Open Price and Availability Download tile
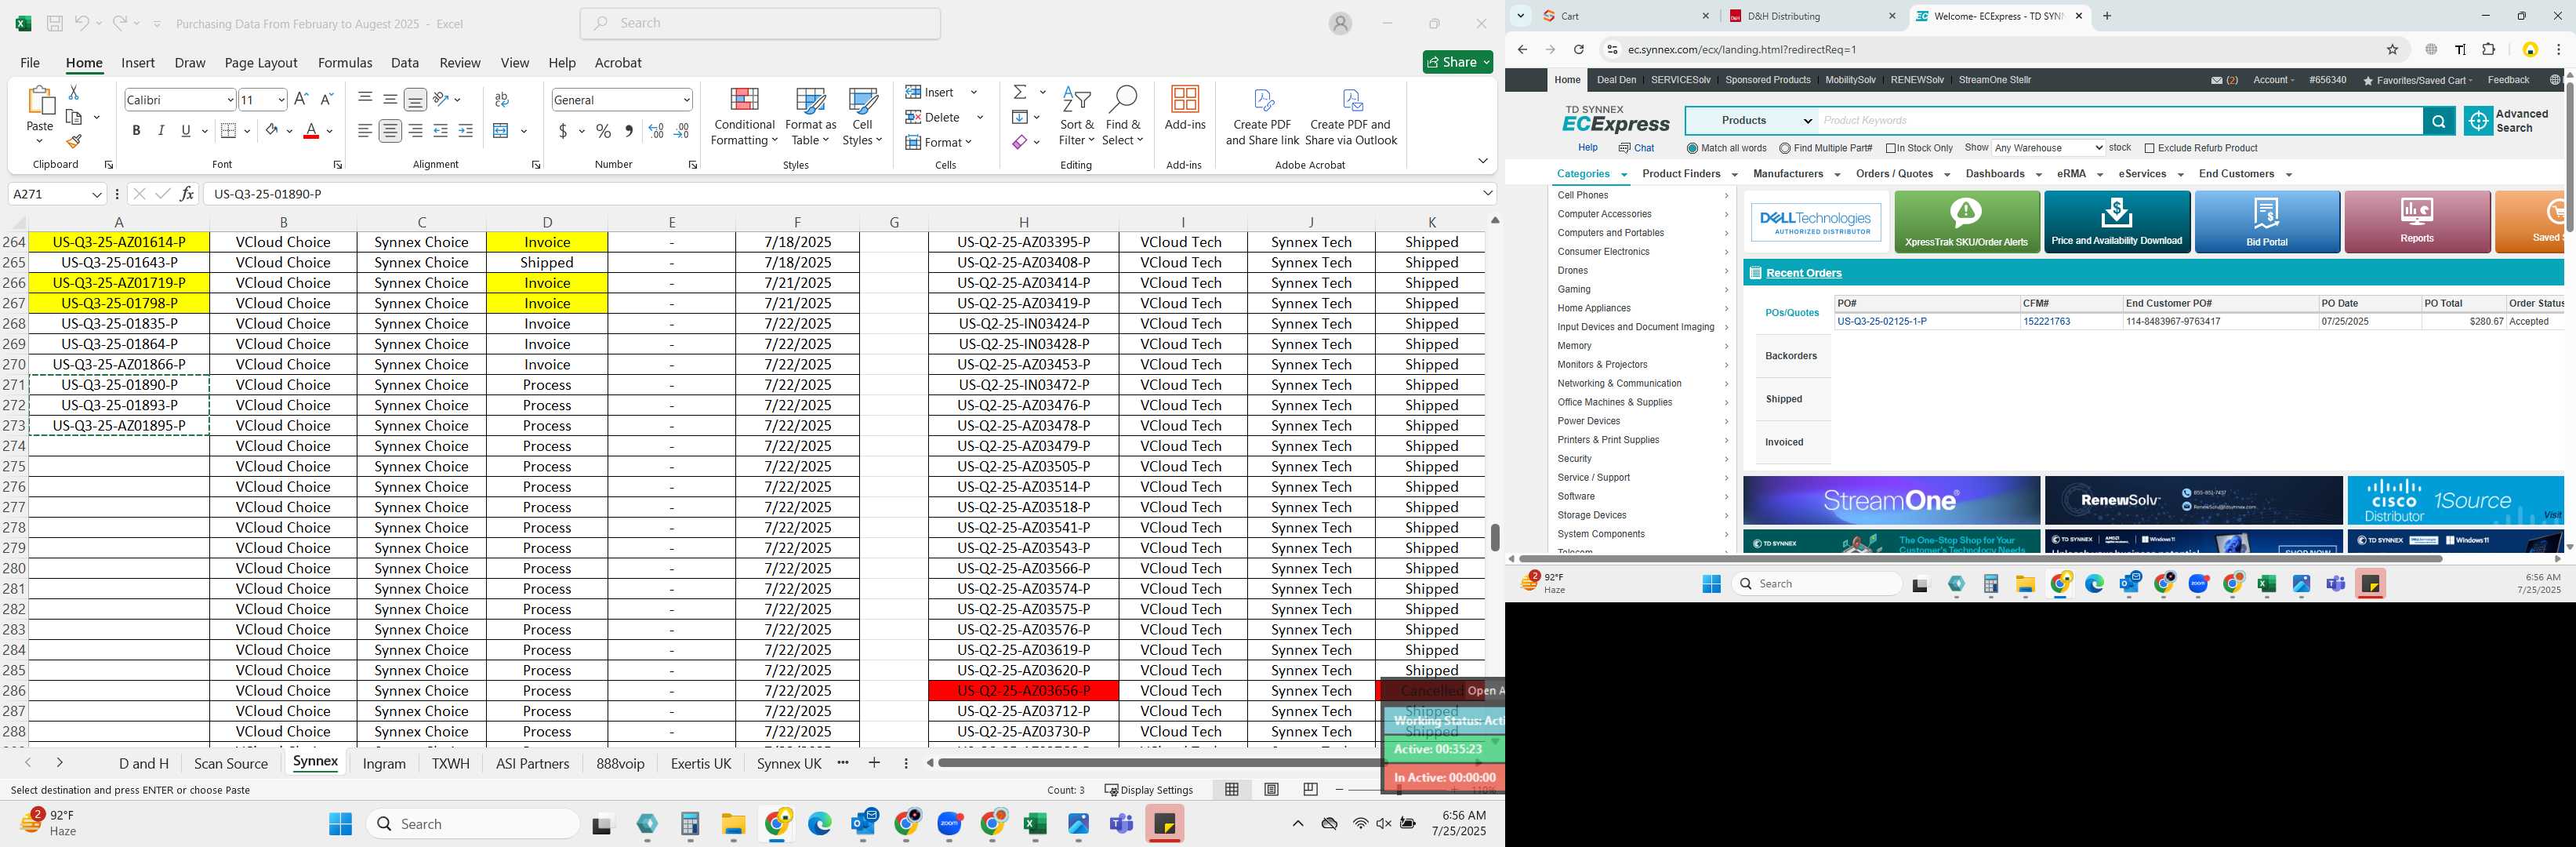 click(2116, 222)
